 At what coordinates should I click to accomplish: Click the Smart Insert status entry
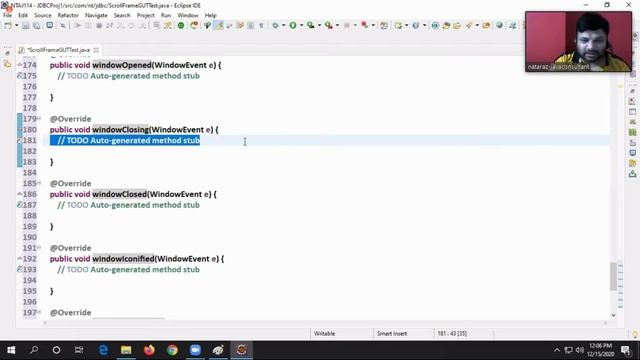(x=392, y=333)
